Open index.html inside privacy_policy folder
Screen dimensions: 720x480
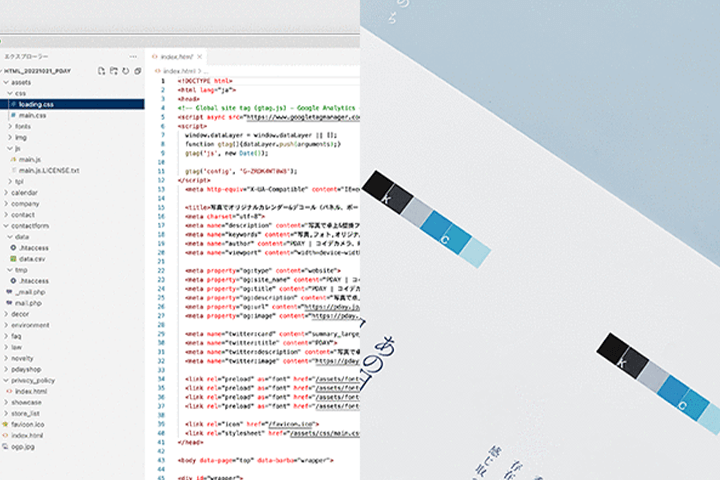[31, 391]
